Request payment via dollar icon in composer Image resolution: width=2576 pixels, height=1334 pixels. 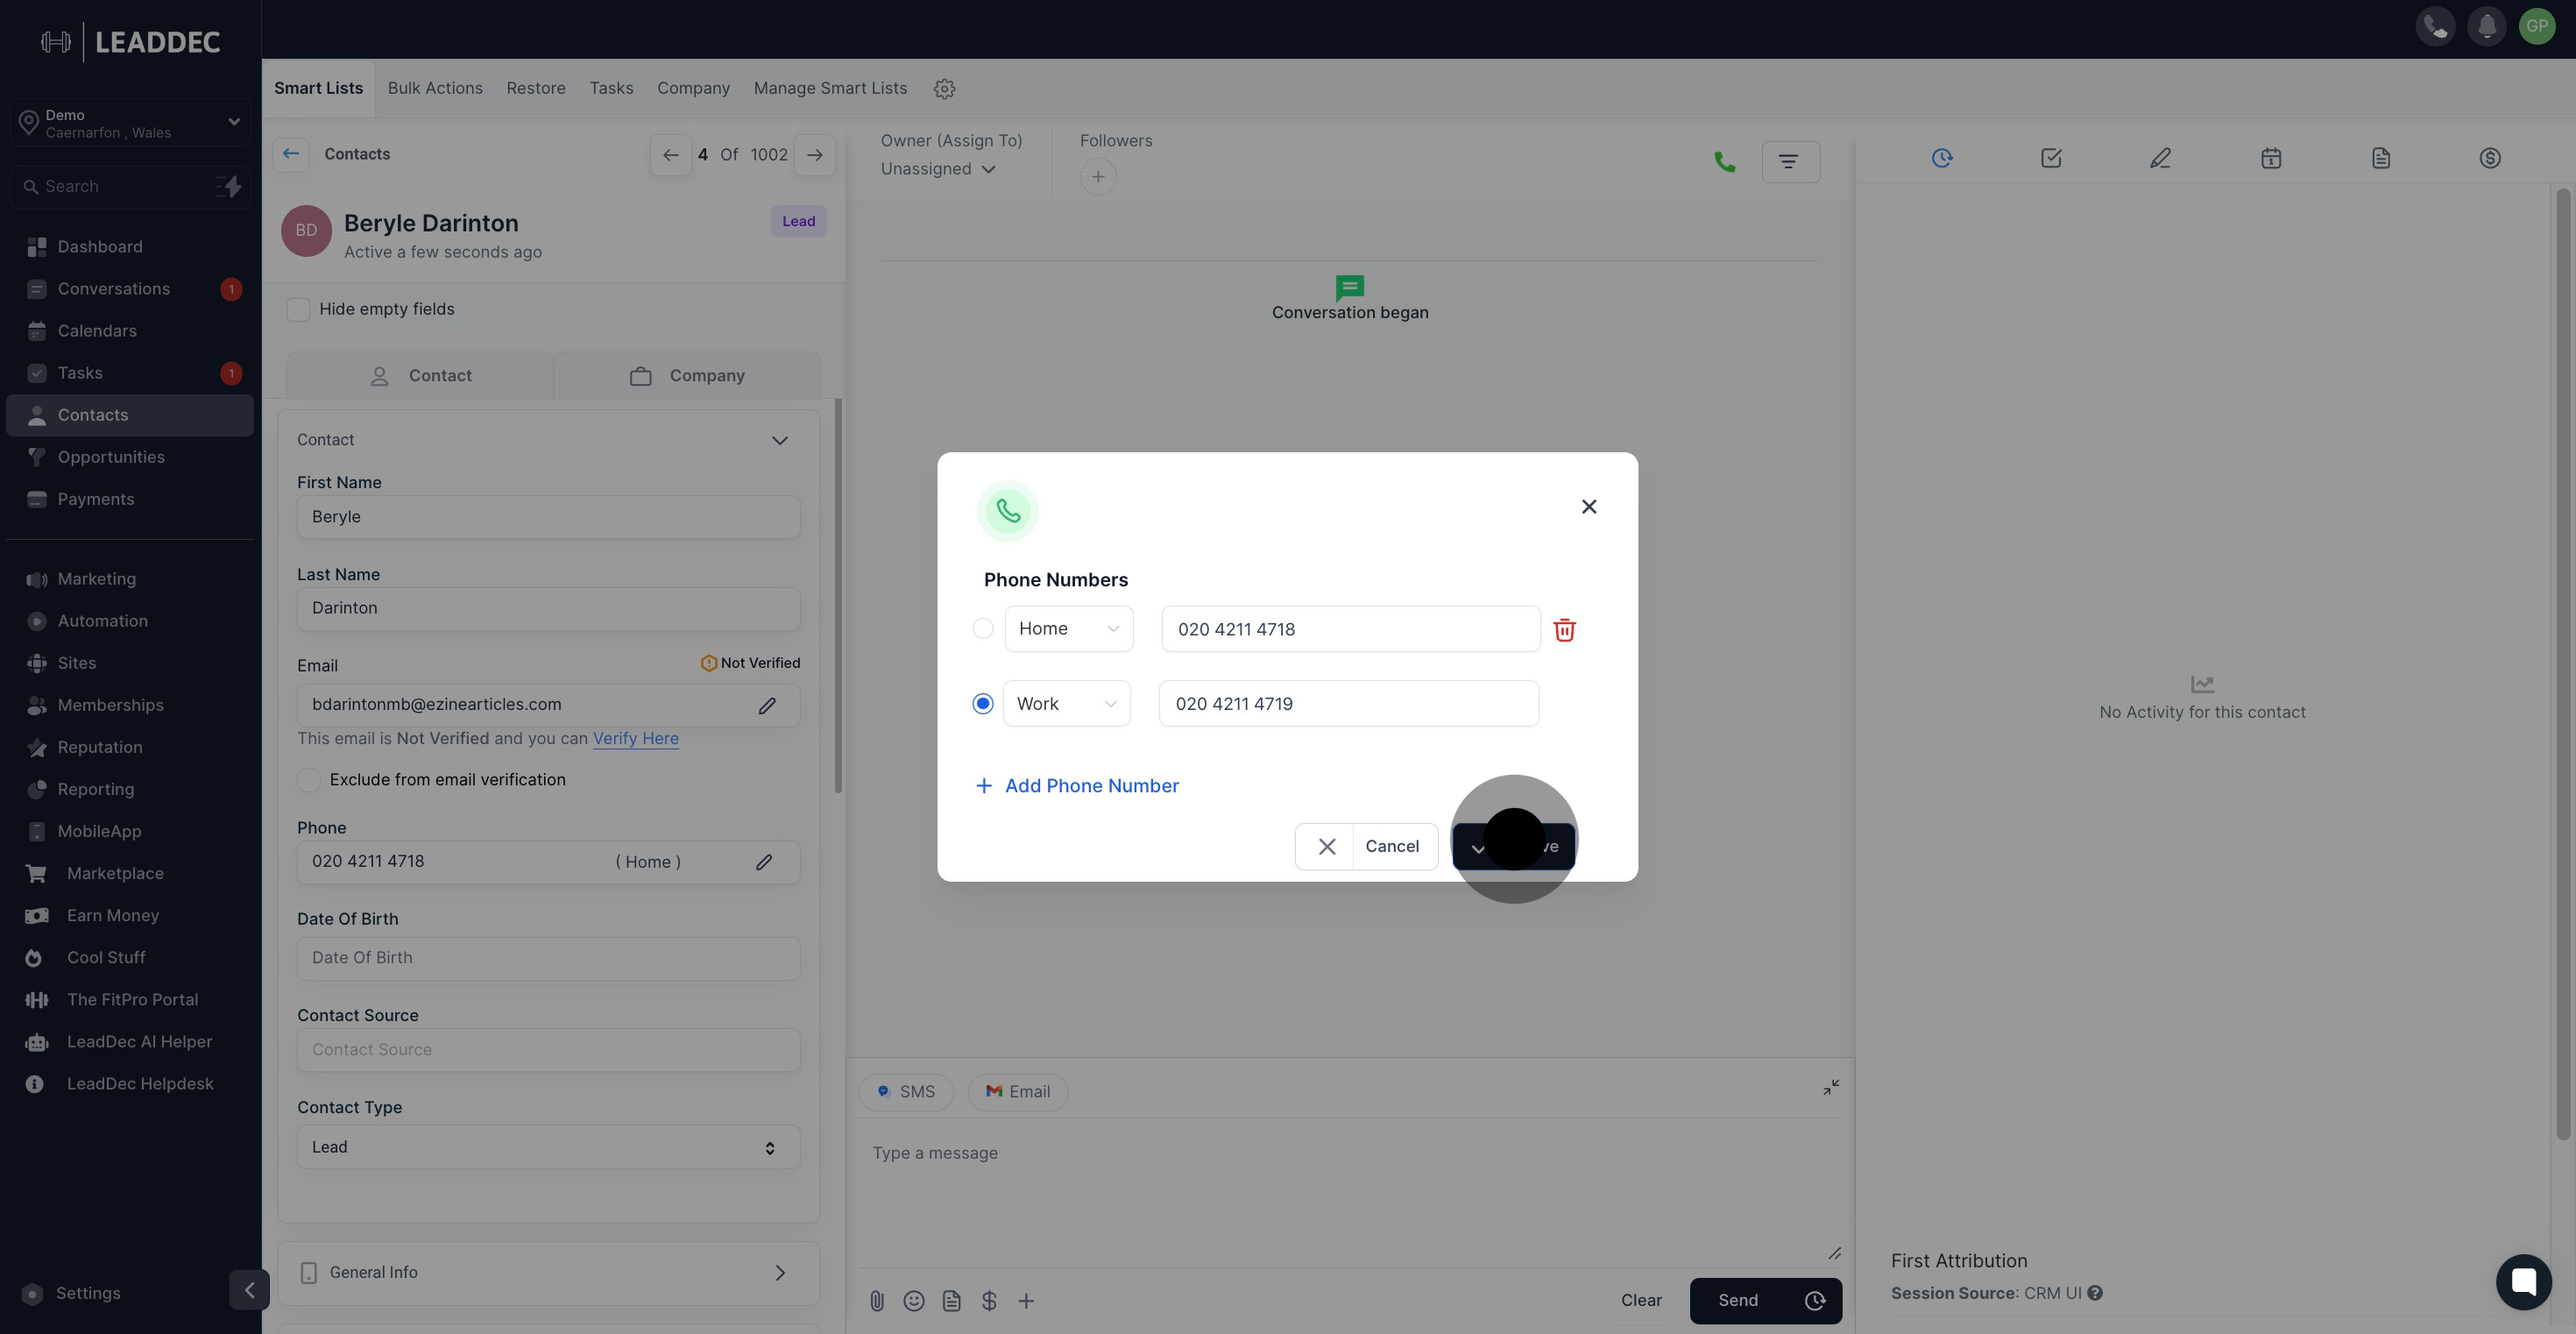(989, 1301)
